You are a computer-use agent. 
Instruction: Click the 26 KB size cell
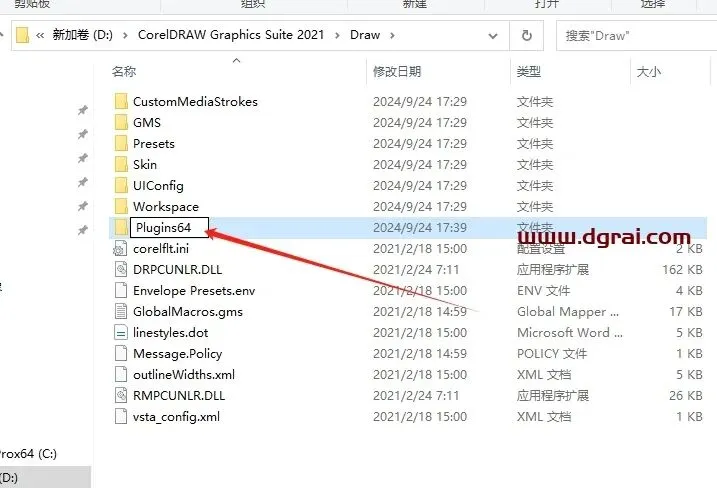[686, 396]
